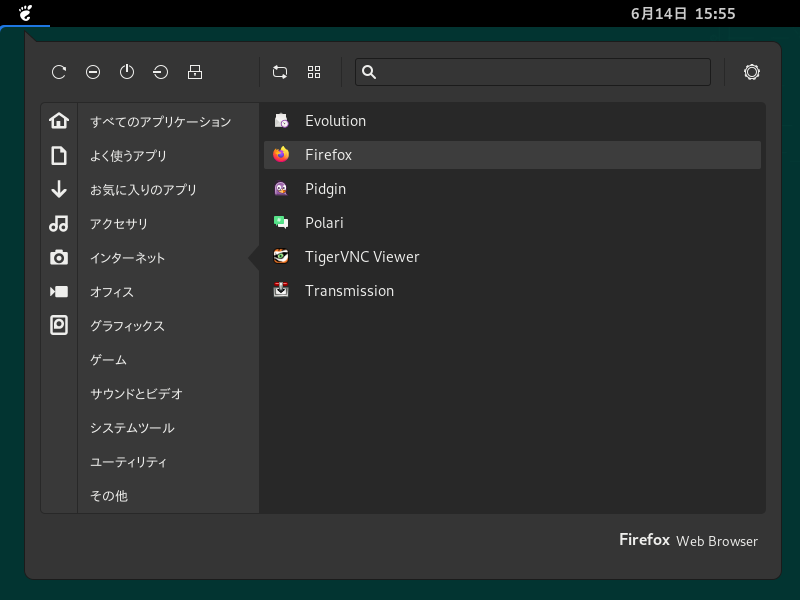Click the suspend circle-minus icon
This screenshot has width=800, height=600.
click(93, 72)
